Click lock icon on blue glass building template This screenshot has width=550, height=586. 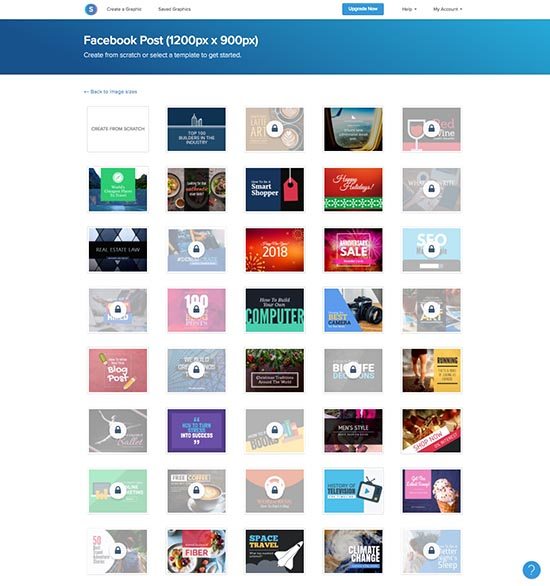pos(196,370)
